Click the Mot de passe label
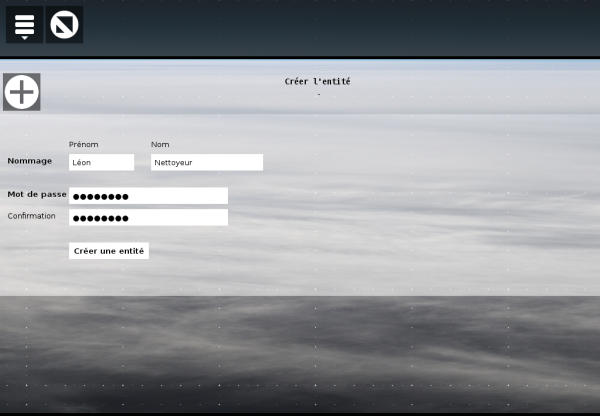600x416 pixels. tap(37, 194)
